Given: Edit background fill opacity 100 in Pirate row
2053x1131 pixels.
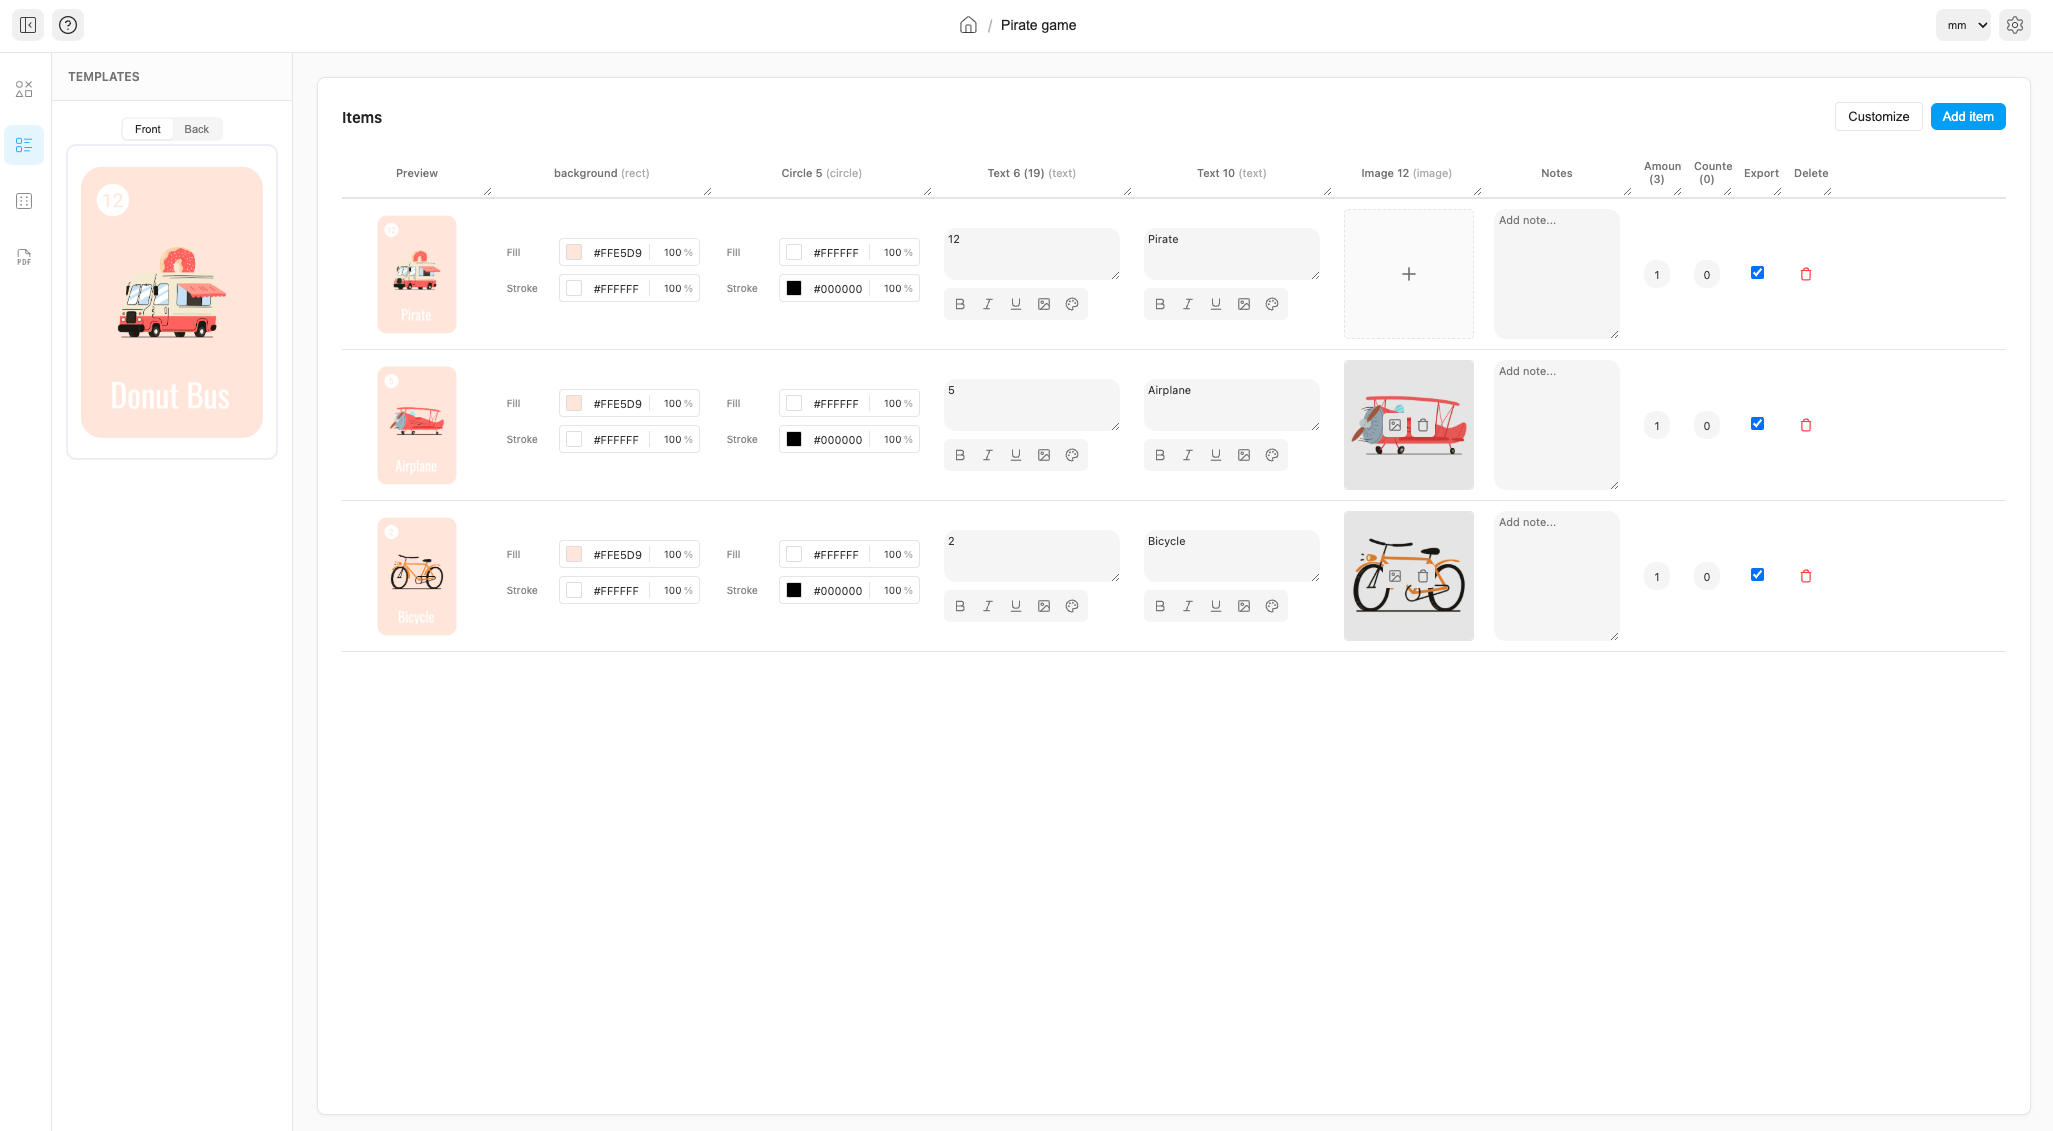Looking at the screenshot, I should [x=673, y=253].
